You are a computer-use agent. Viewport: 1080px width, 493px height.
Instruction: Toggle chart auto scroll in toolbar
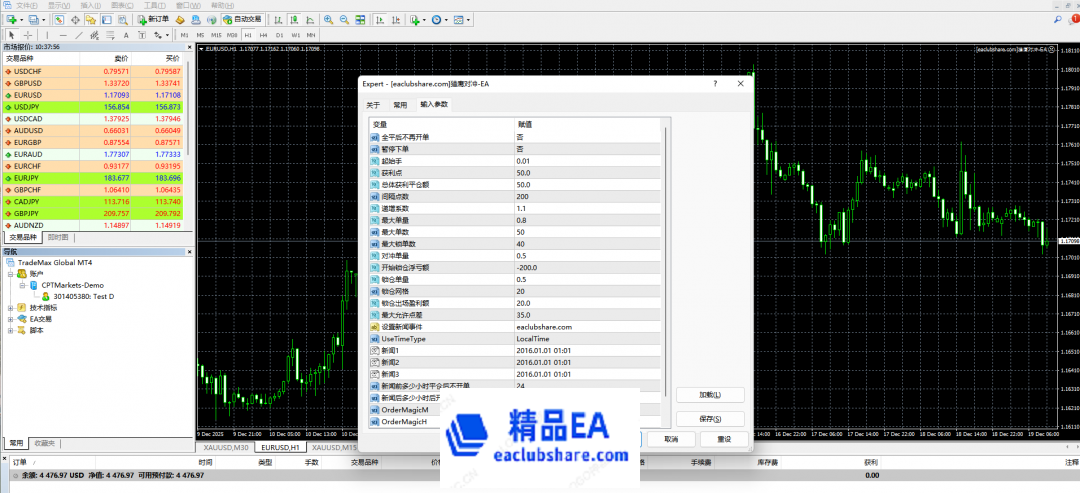click(x=380, y=20)
